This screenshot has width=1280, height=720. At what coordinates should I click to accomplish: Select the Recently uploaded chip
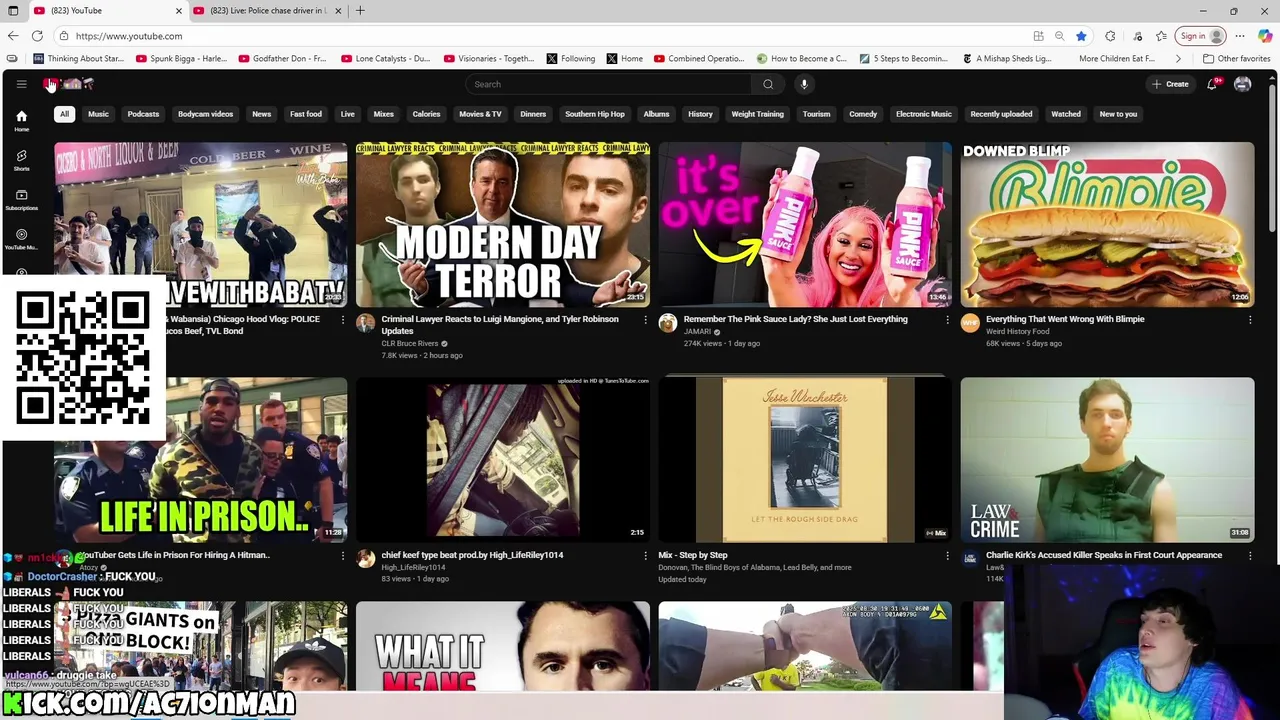(1001, 114)
